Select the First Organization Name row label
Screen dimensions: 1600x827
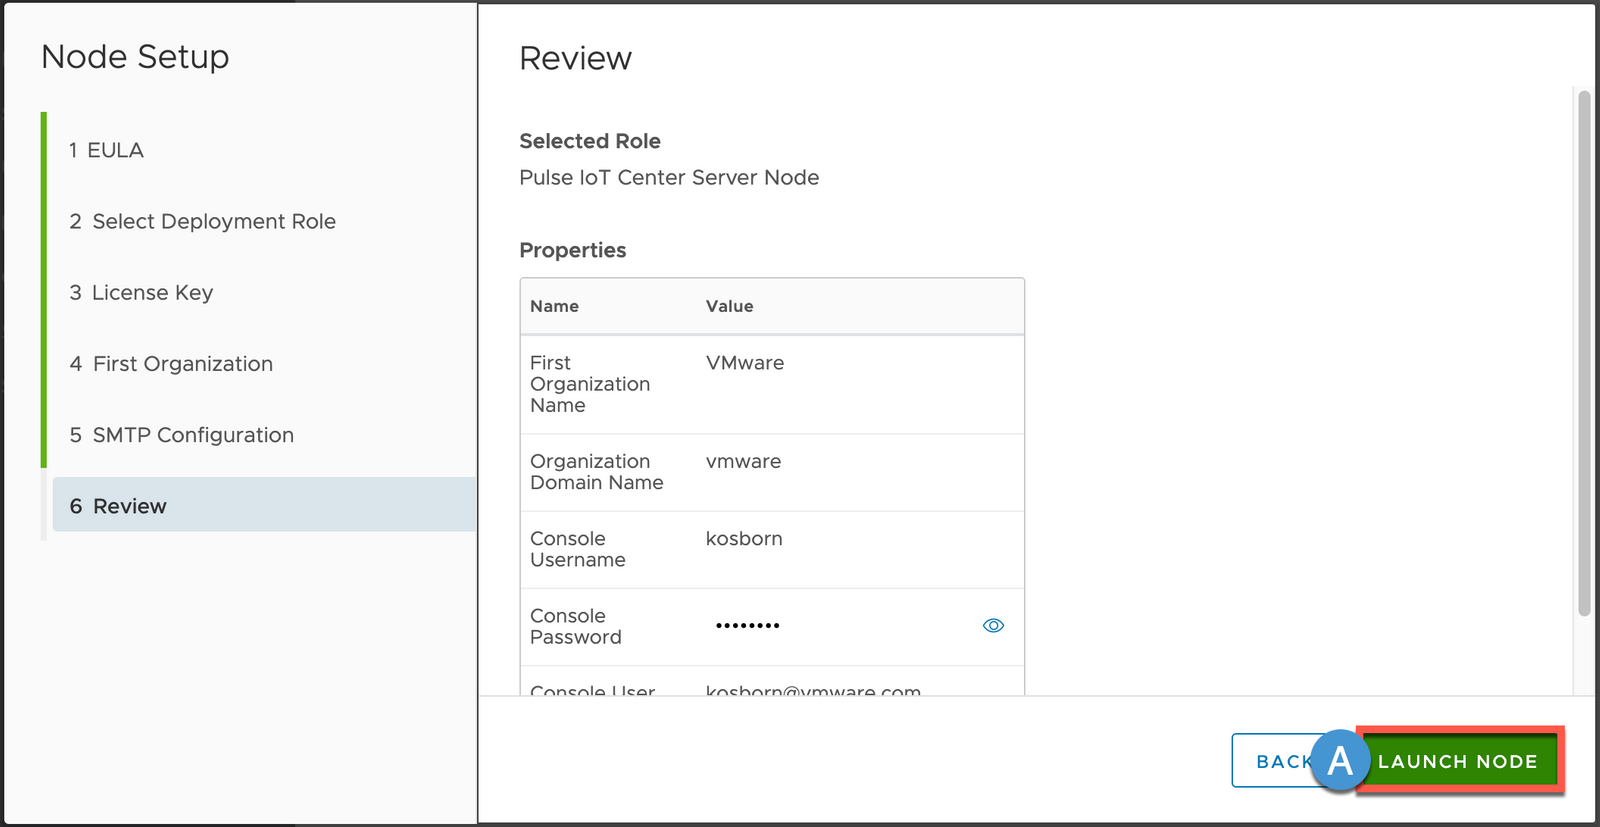(589, 384)
